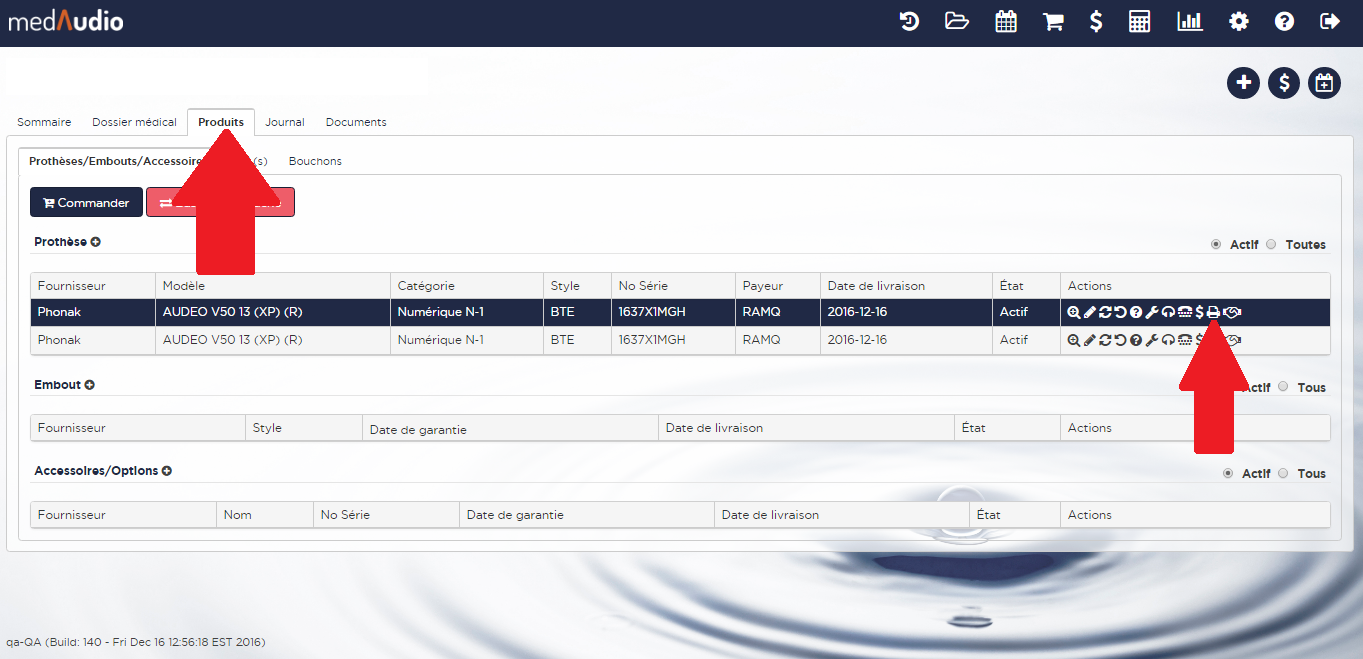The width and height of the screenshot is (1363, 659).
Task: Click the magnifier view icon in the first prosthesis row
Action: (x=1073, y=312)
